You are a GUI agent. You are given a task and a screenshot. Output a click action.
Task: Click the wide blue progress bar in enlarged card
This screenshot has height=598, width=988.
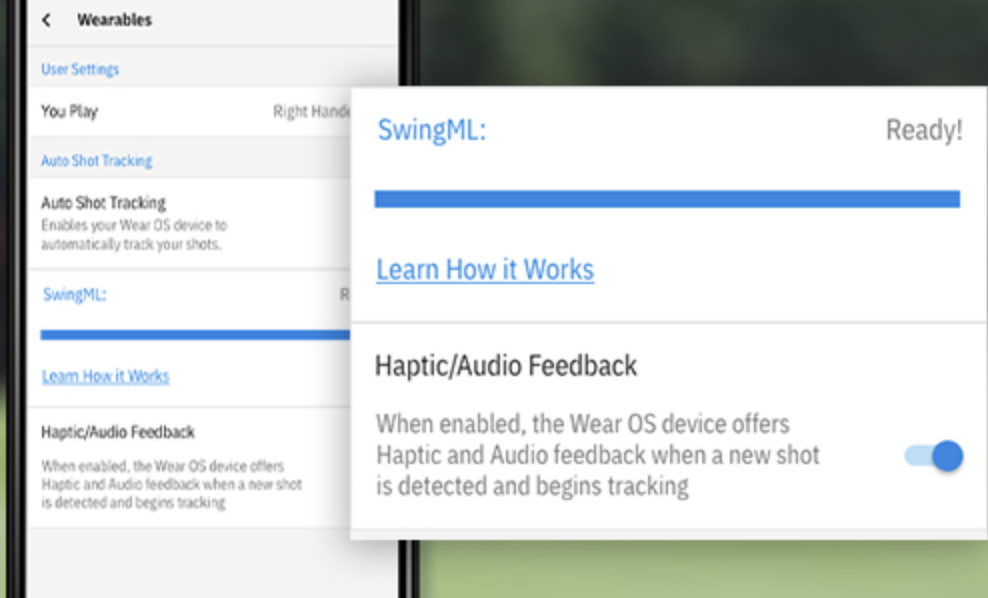coord(666,199)
